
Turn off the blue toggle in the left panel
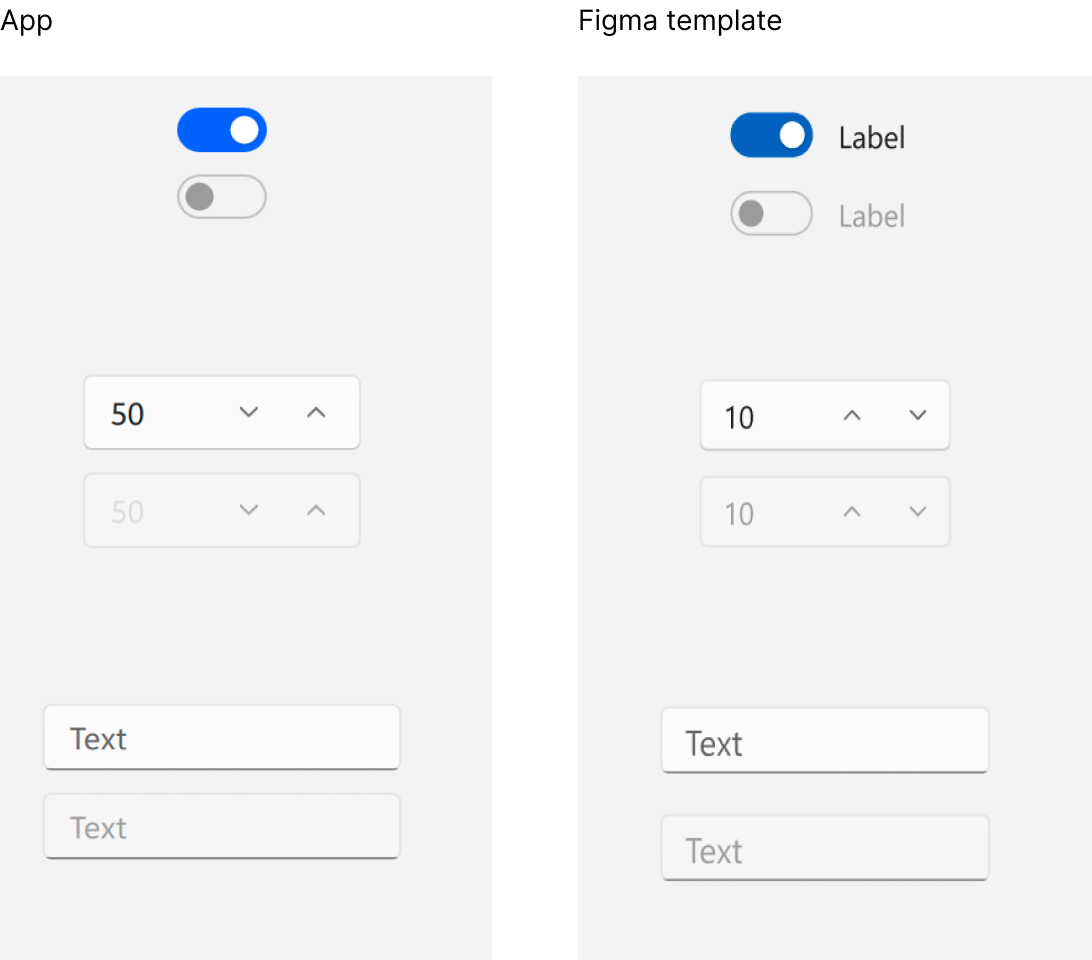point(222,129)
